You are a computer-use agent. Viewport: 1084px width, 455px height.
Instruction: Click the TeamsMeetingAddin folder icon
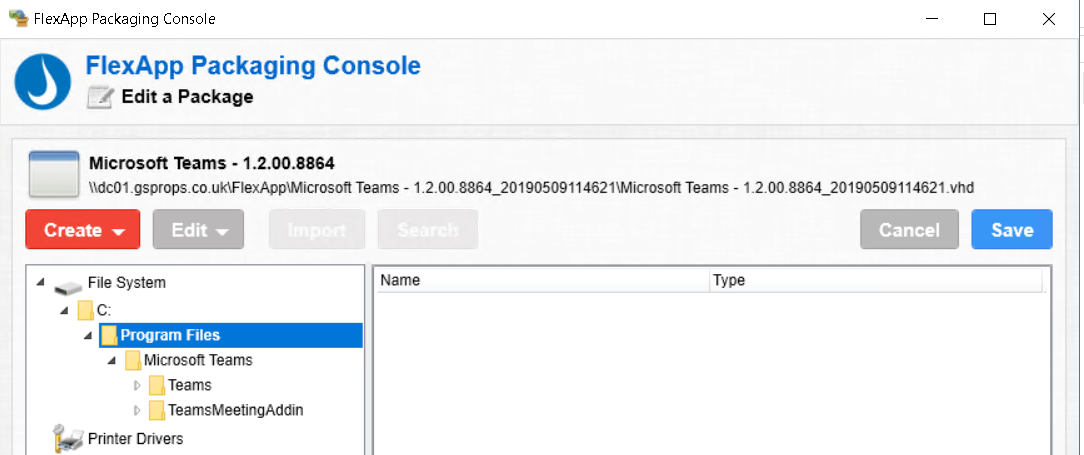click(x=156, y=410)
